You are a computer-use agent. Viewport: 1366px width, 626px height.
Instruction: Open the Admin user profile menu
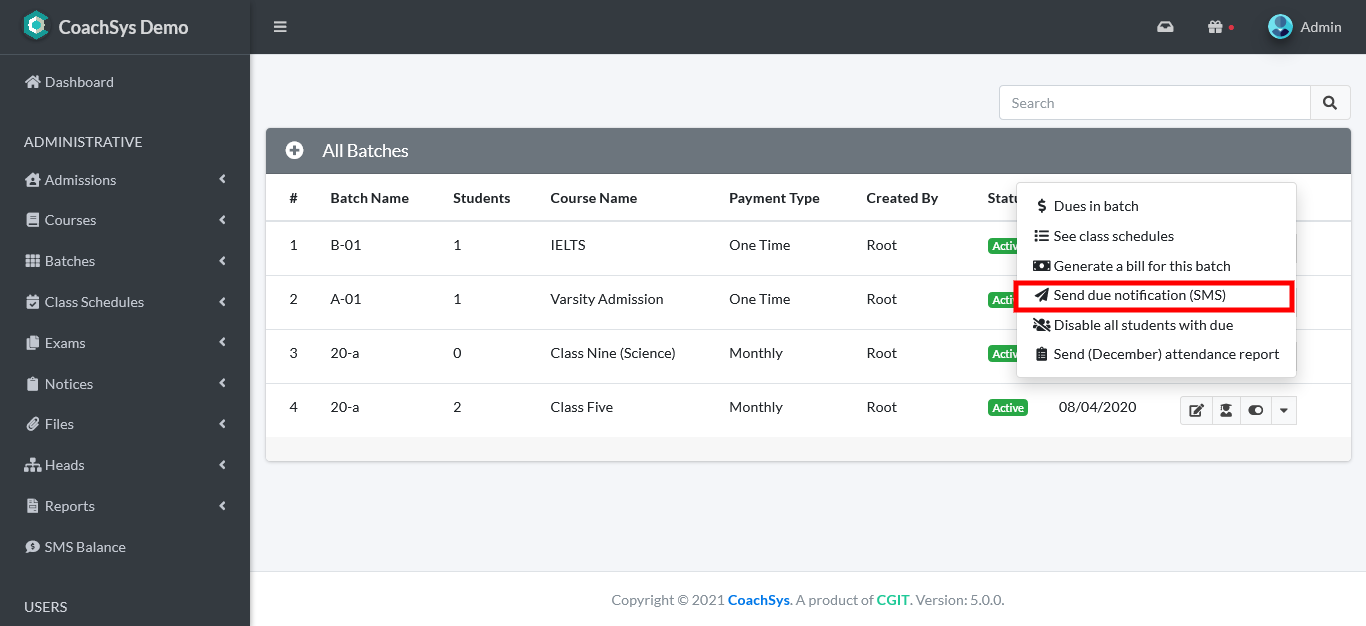(1305, 27)
